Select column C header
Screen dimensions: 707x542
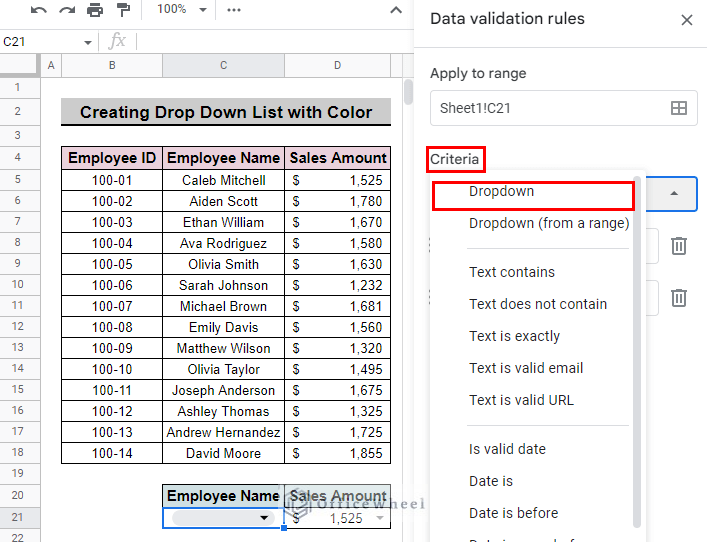[x=223, y=65]
